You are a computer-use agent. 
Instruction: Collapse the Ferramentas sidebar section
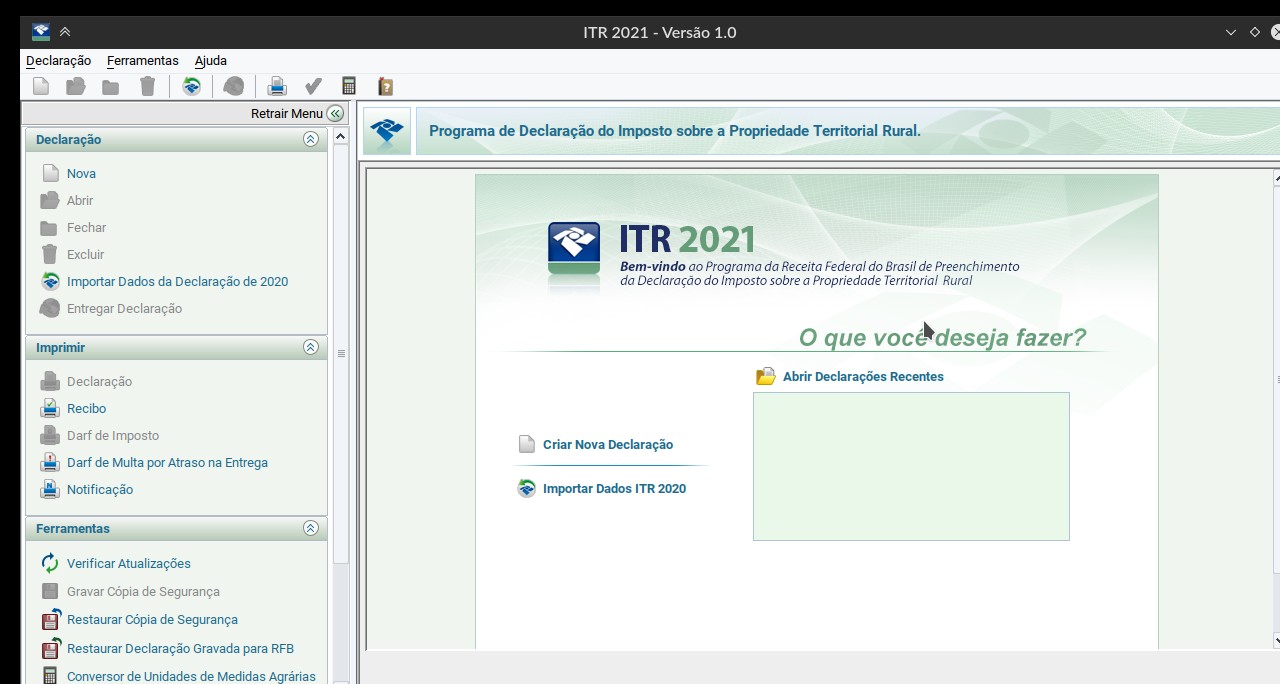click(x=311, y=528)
